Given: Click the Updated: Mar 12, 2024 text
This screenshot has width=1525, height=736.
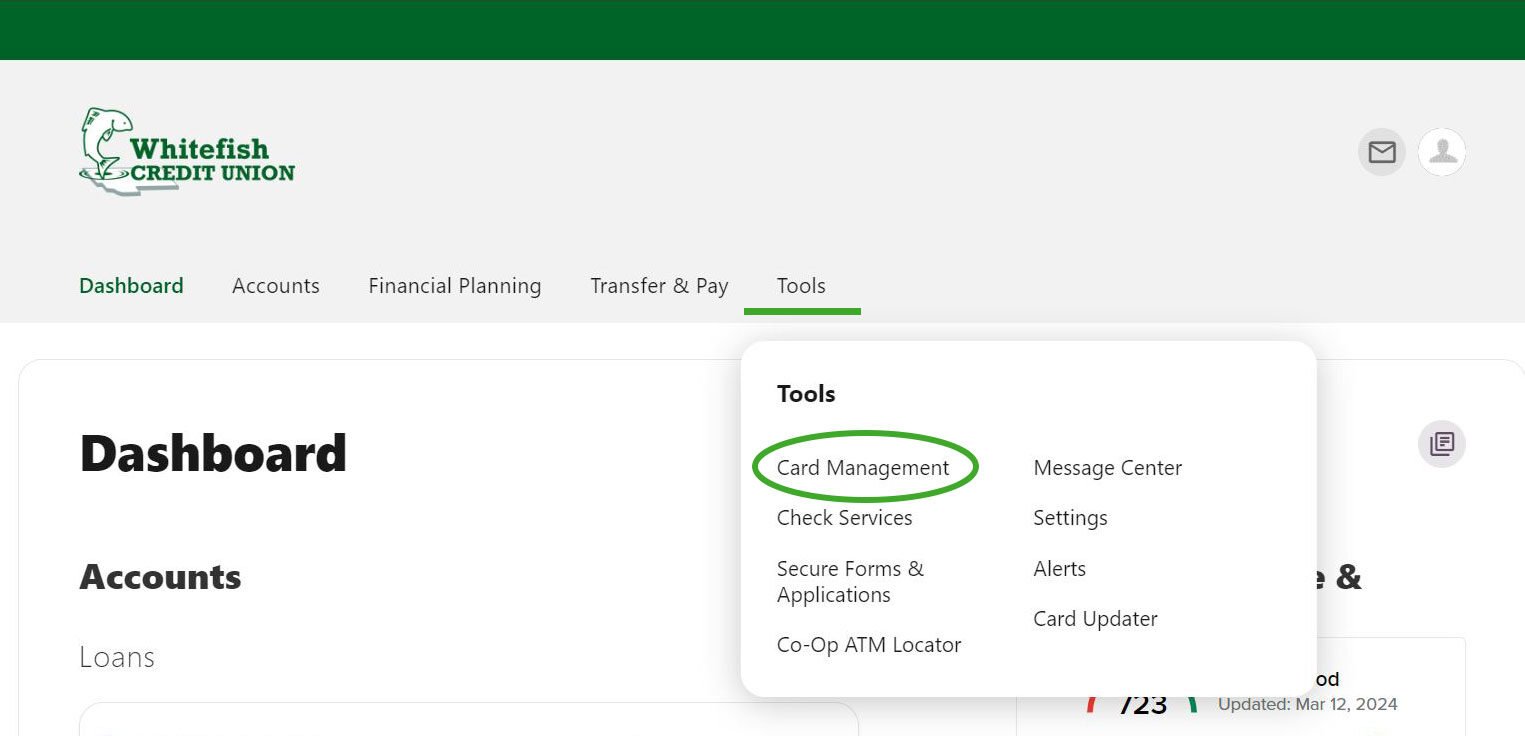Looking at the screenshot, I should click(x=1307, y=704).
